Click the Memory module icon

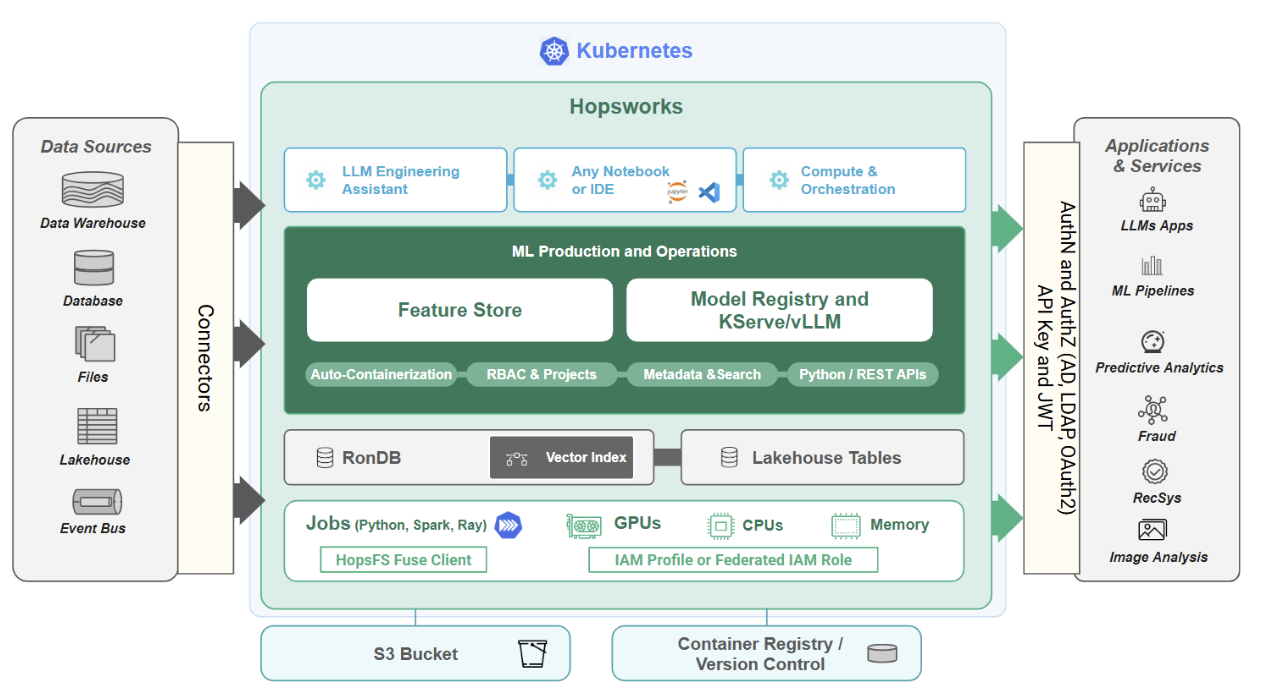pyautogui.click(x=846, y=525)
